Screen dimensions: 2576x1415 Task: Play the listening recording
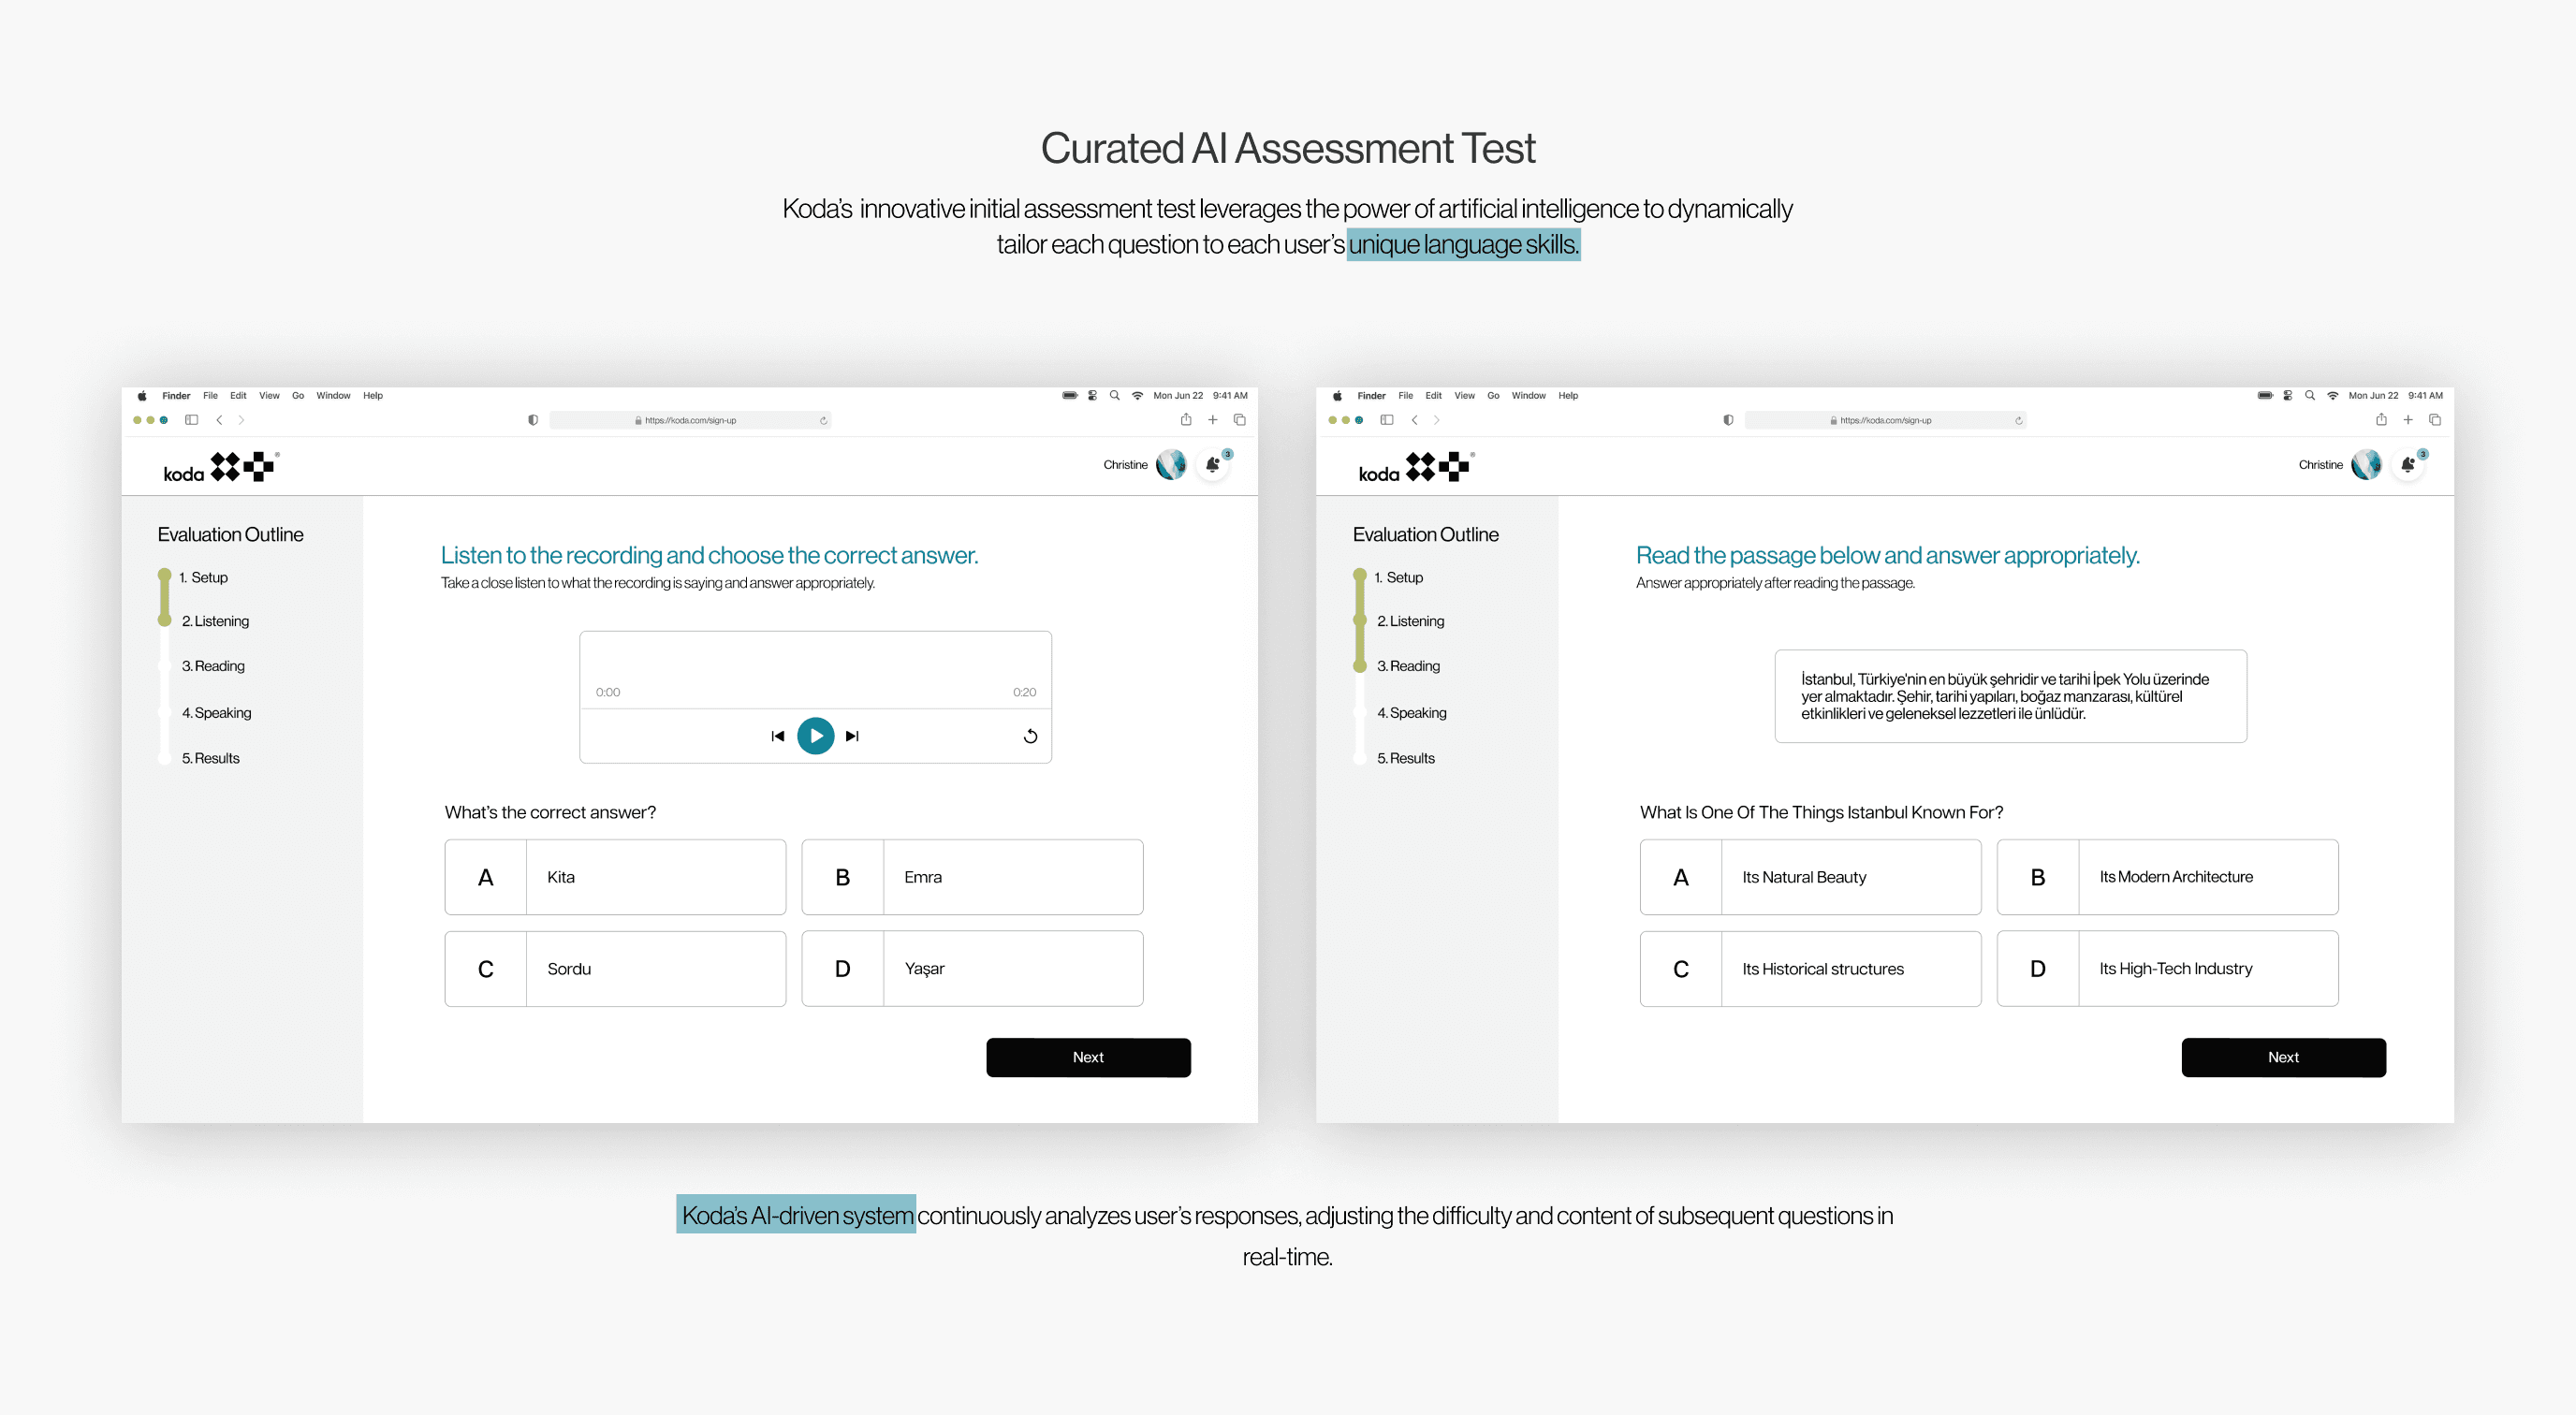click(815, 736)
